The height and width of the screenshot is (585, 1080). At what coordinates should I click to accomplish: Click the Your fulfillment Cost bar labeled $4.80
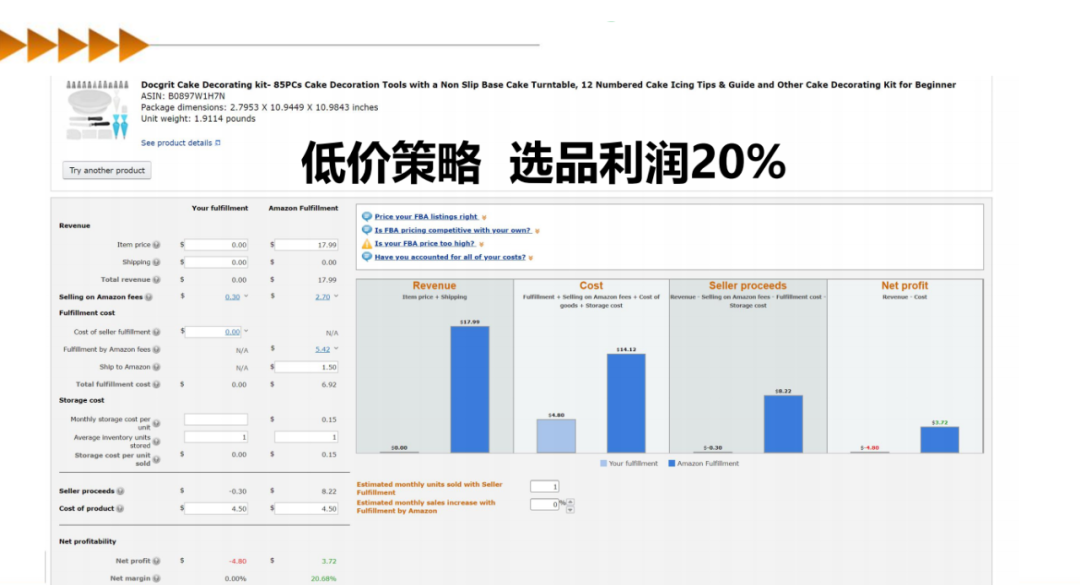coord(556,436)
